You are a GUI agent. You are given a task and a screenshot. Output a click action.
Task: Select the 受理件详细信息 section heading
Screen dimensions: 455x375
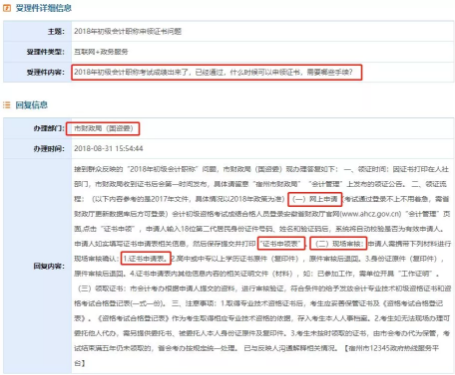[x=44, y=8]
